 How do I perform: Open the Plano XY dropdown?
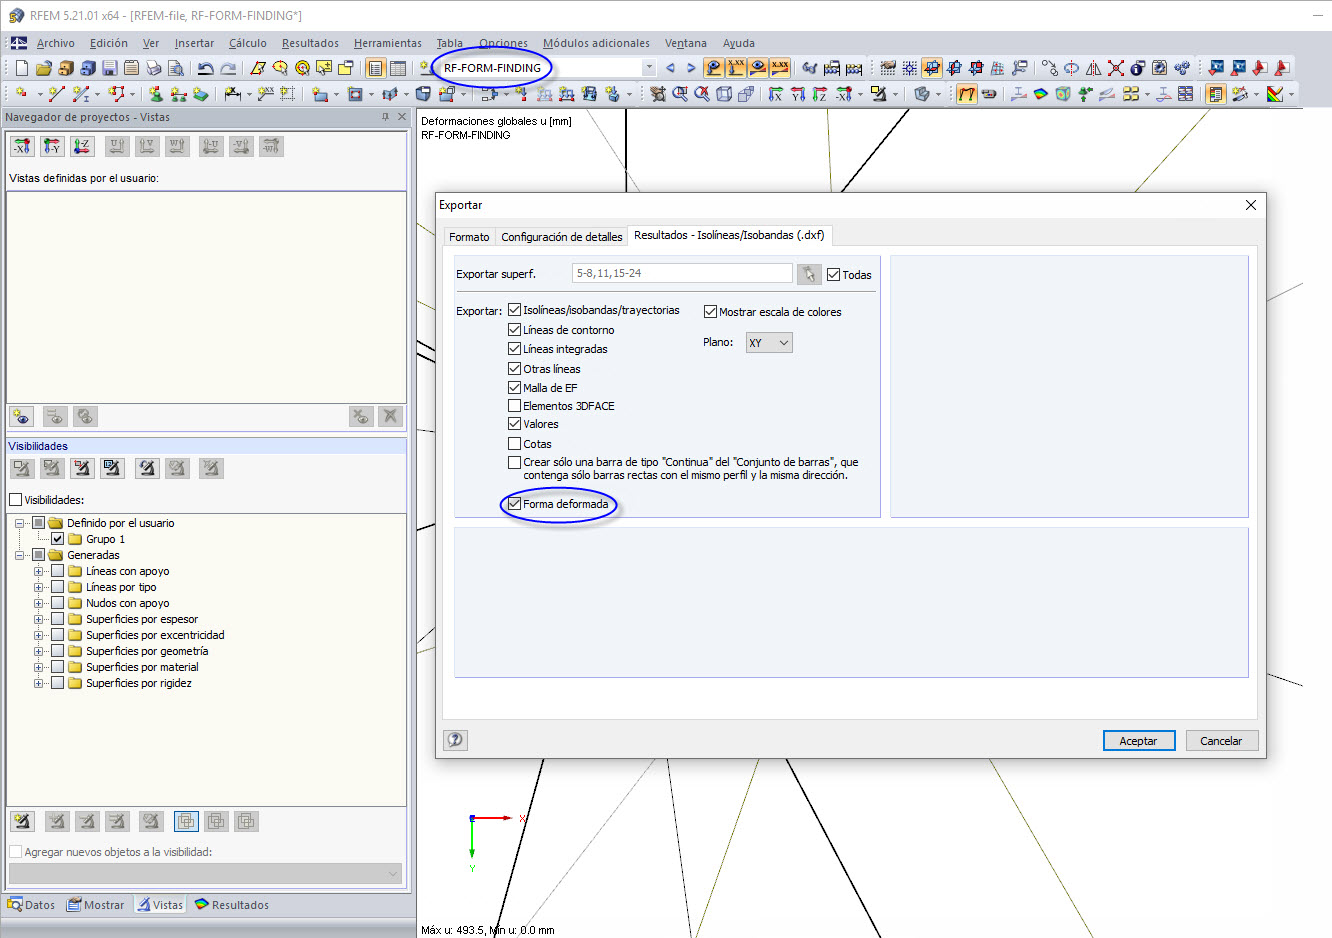tap(769, 343)
